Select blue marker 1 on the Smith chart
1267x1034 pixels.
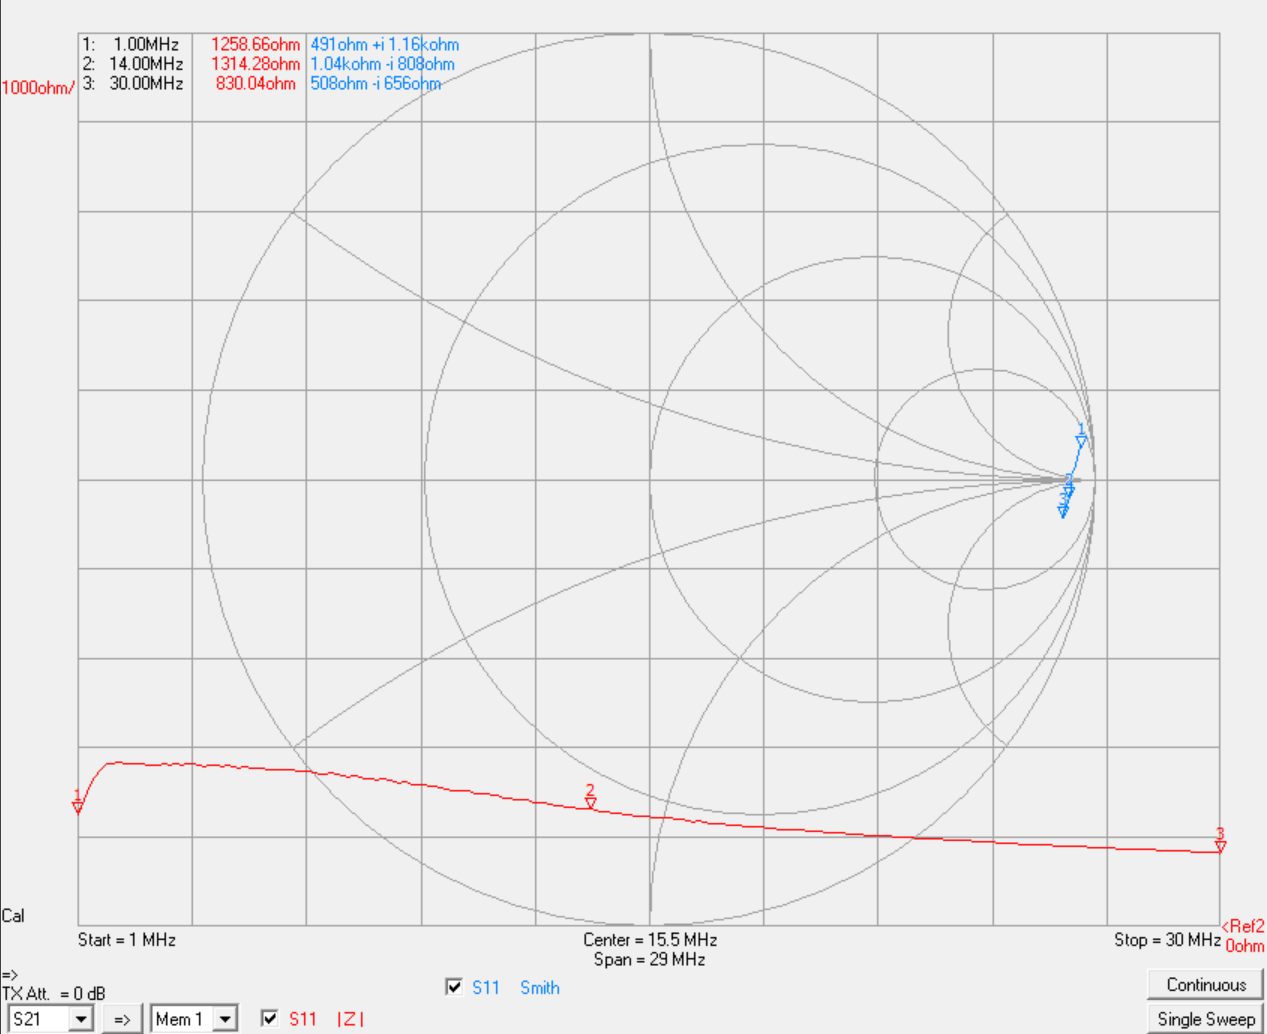pos(1081,436)
